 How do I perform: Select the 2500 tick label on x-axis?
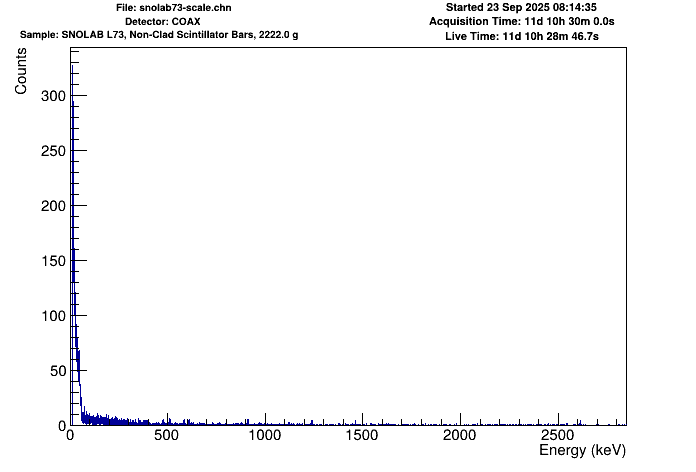[556, 437]
